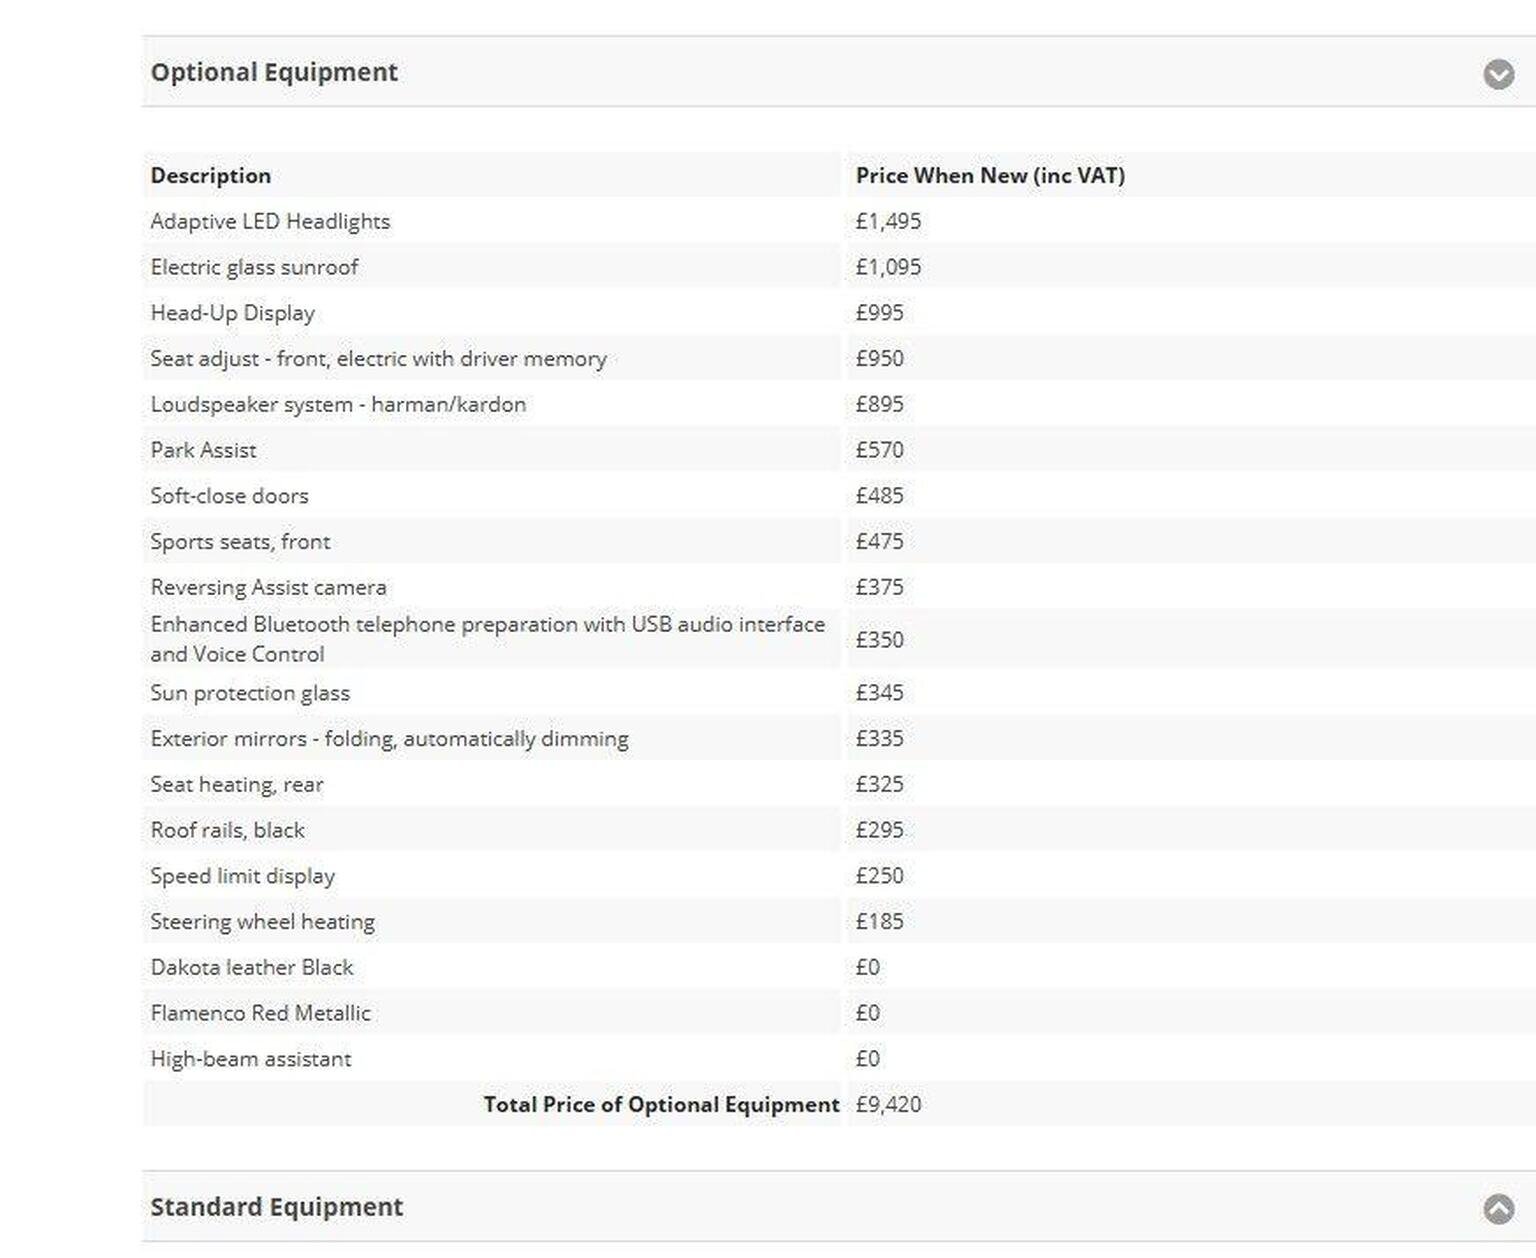Image resolution: width=1536 pixels, height=1258 pixels.
Task: Select the Reversing Assist camera row
Action: pyautogui.click(x=268, y=587)
